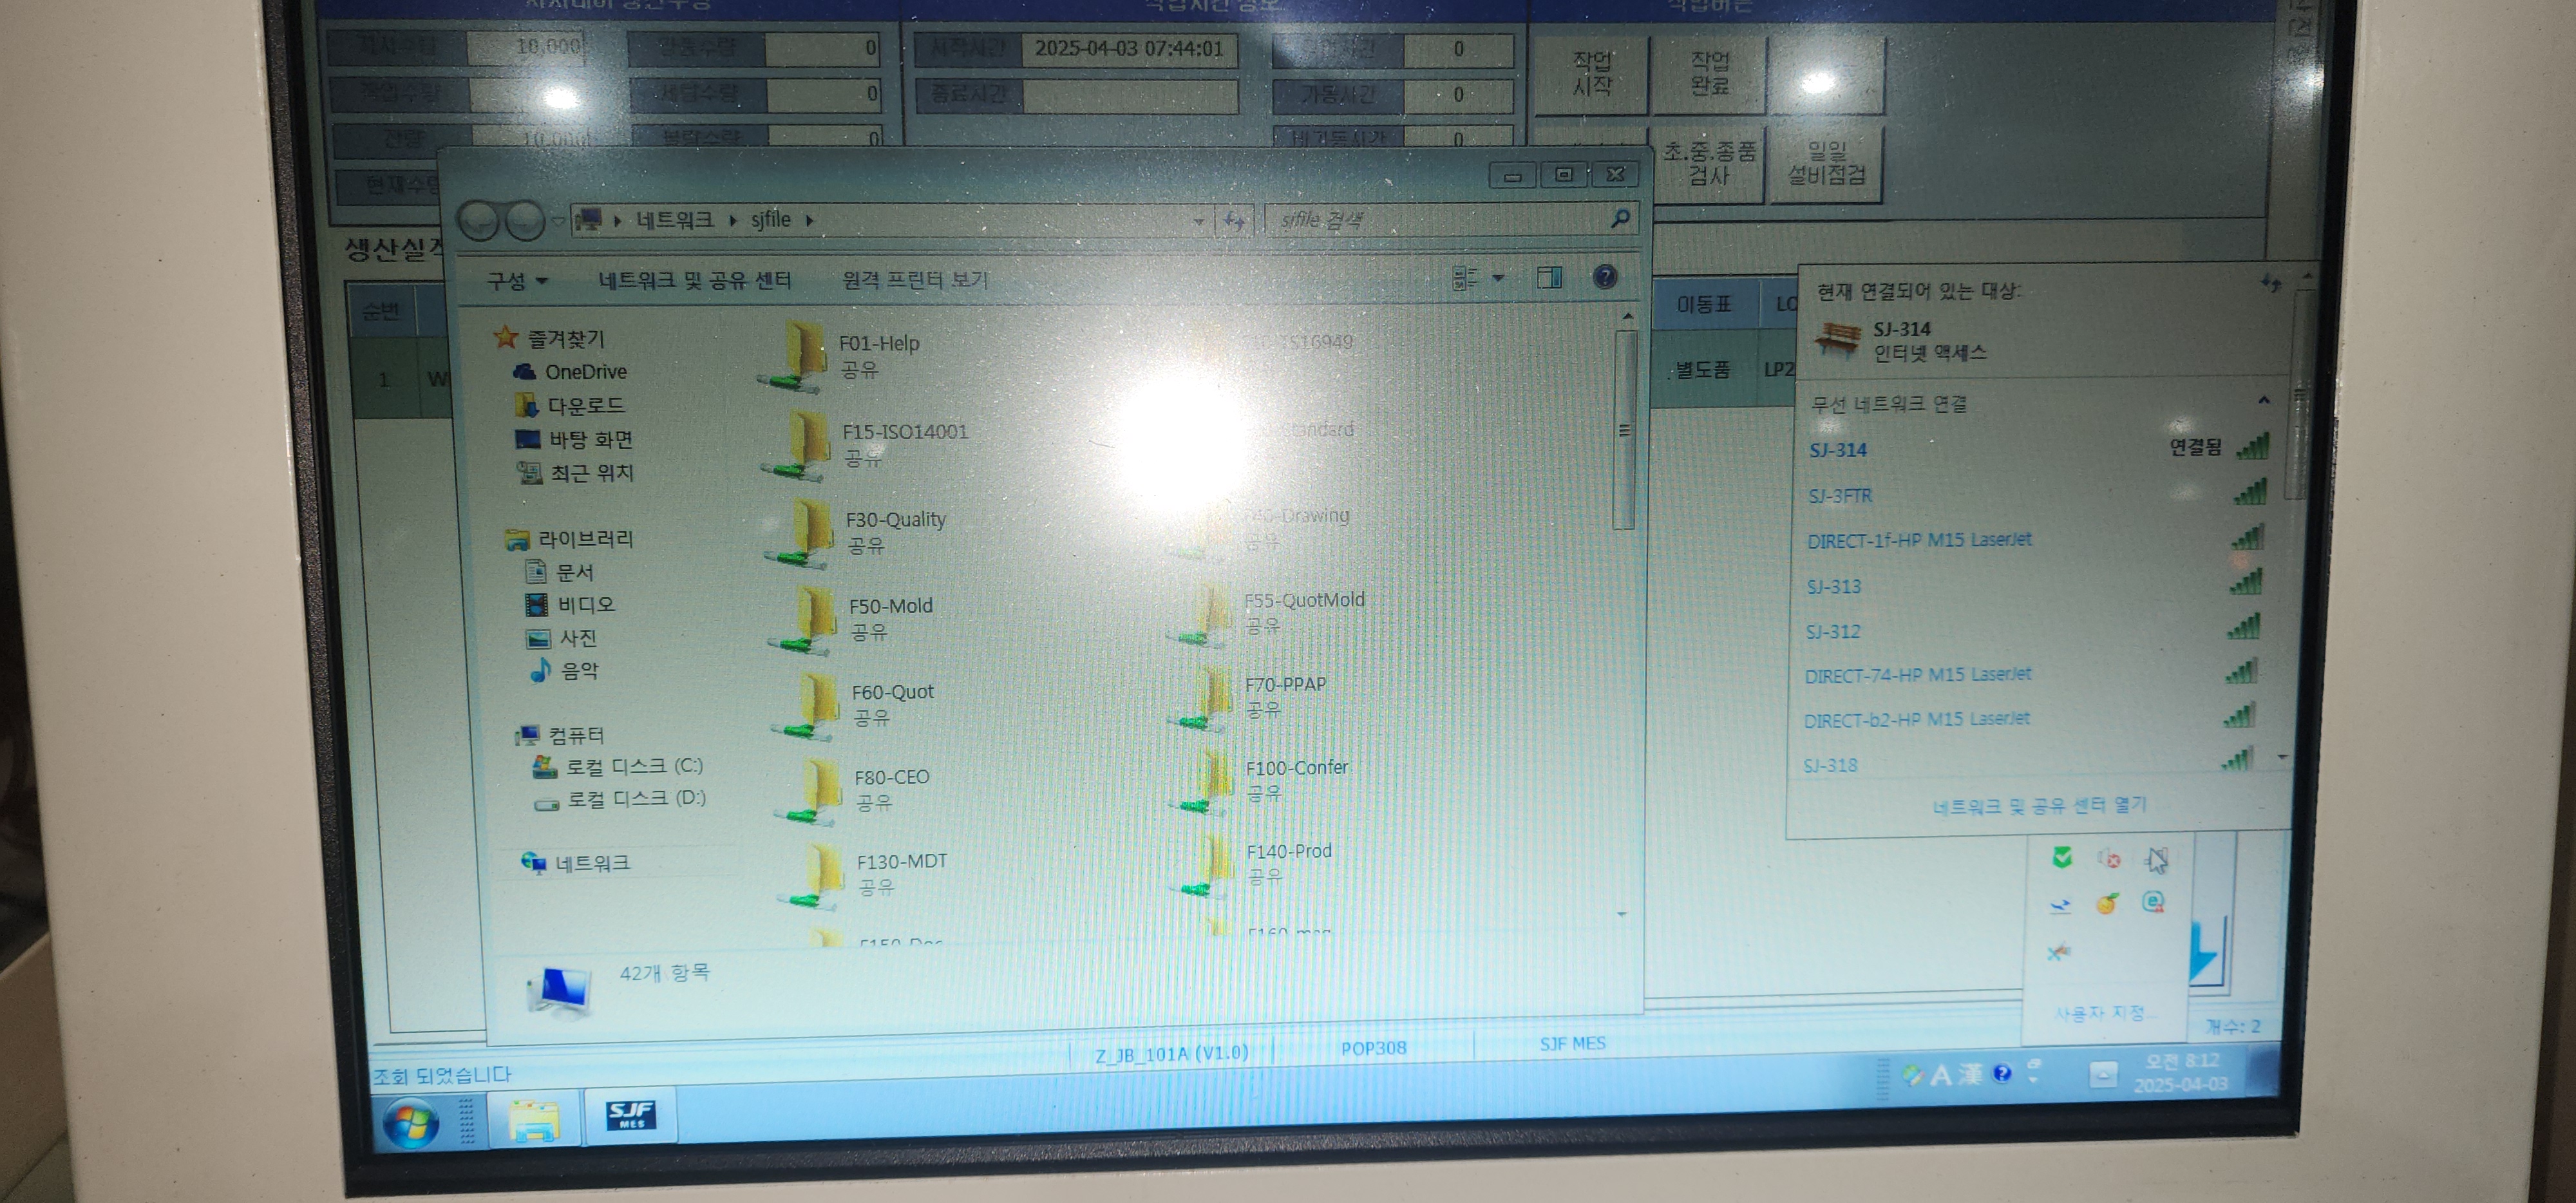
Task: Click the help question mark in Explorer toolbar
Action: click(x=1604, y=277)
